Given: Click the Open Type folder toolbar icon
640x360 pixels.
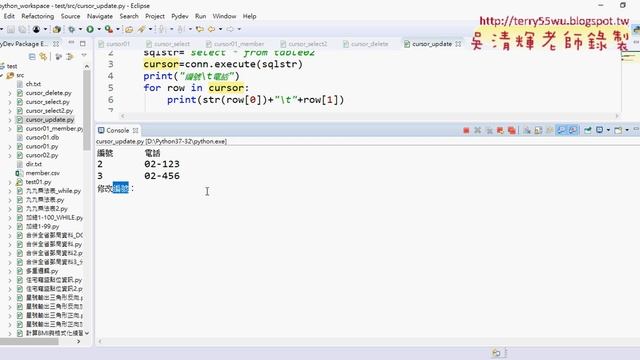Looking at the screenshot, I should 129,29.
